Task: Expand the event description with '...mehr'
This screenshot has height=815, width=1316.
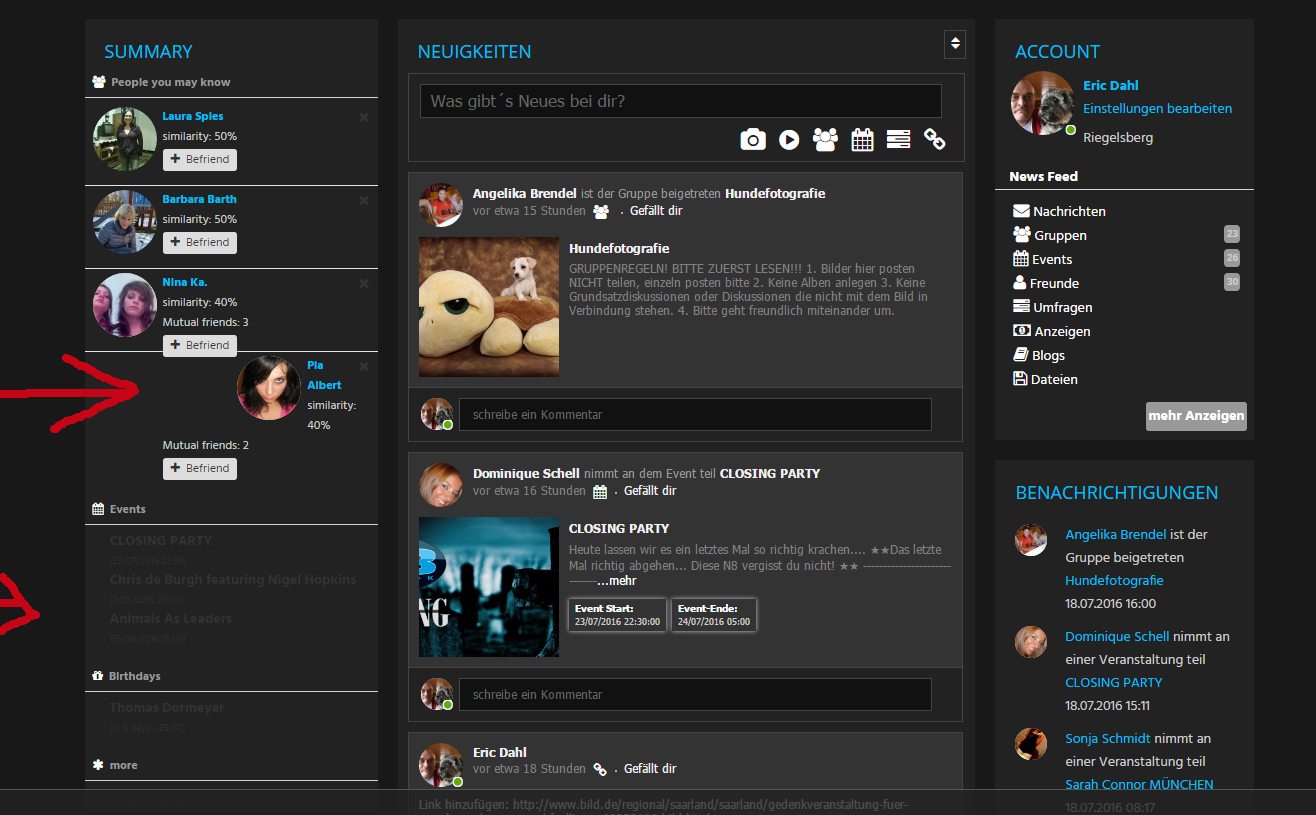Action: 617,580
